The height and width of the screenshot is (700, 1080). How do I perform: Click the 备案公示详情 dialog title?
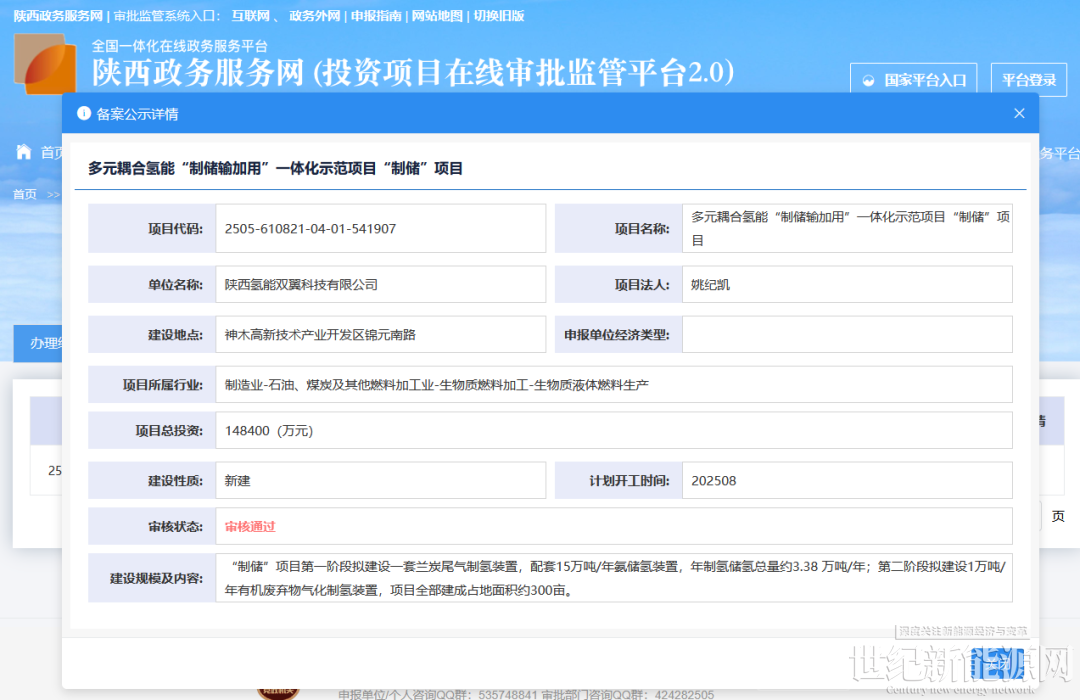pyautogui.click(x=137, y=114)
